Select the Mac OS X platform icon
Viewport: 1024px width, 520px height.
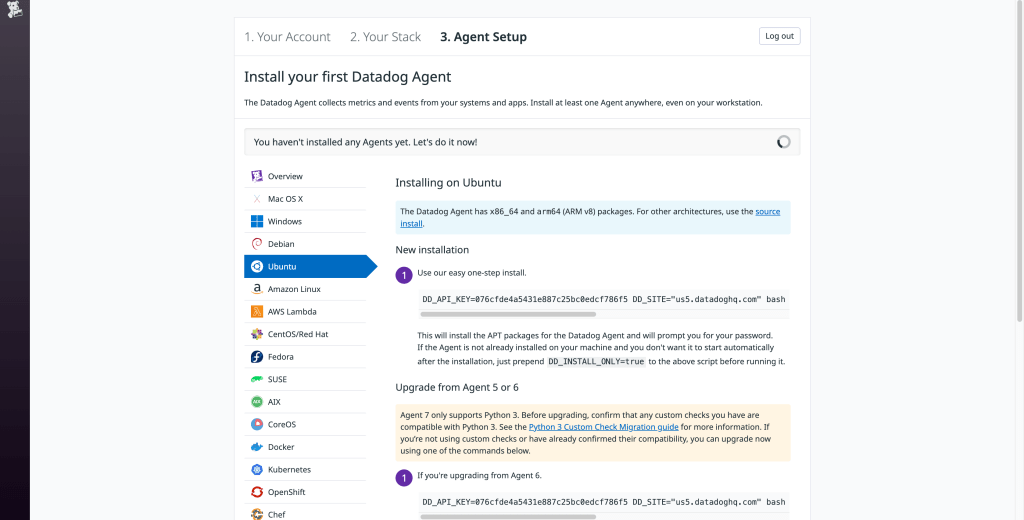tap(257, 199)
